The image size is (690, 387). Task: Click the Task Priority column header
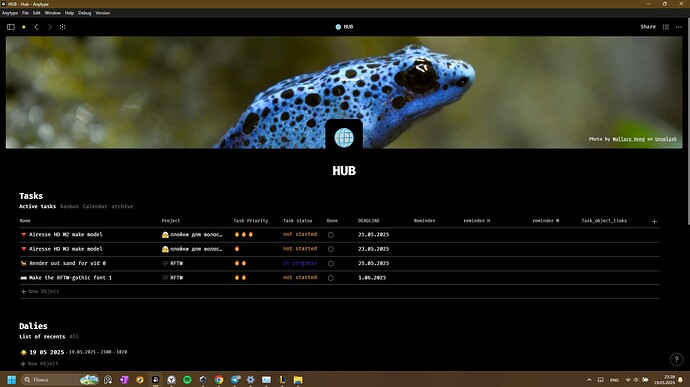(x=251, y=221)
